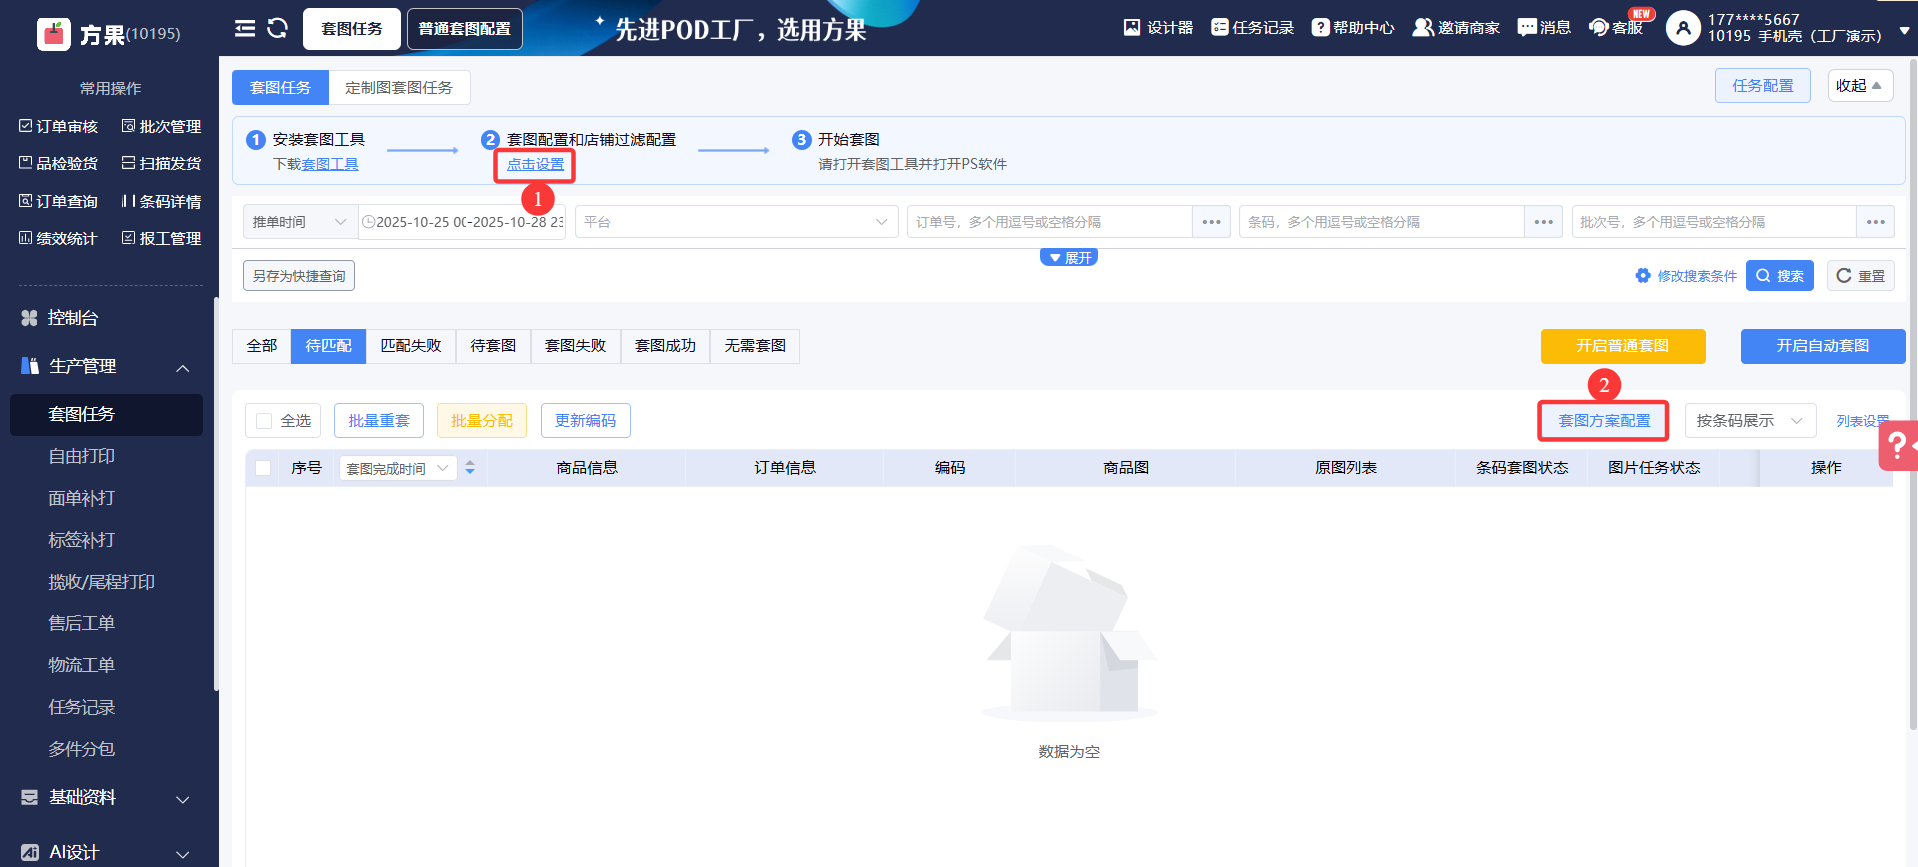The image size is (1918, 867).
Task: Select the 匹配失败 status tab
Action: click(410, 346)
